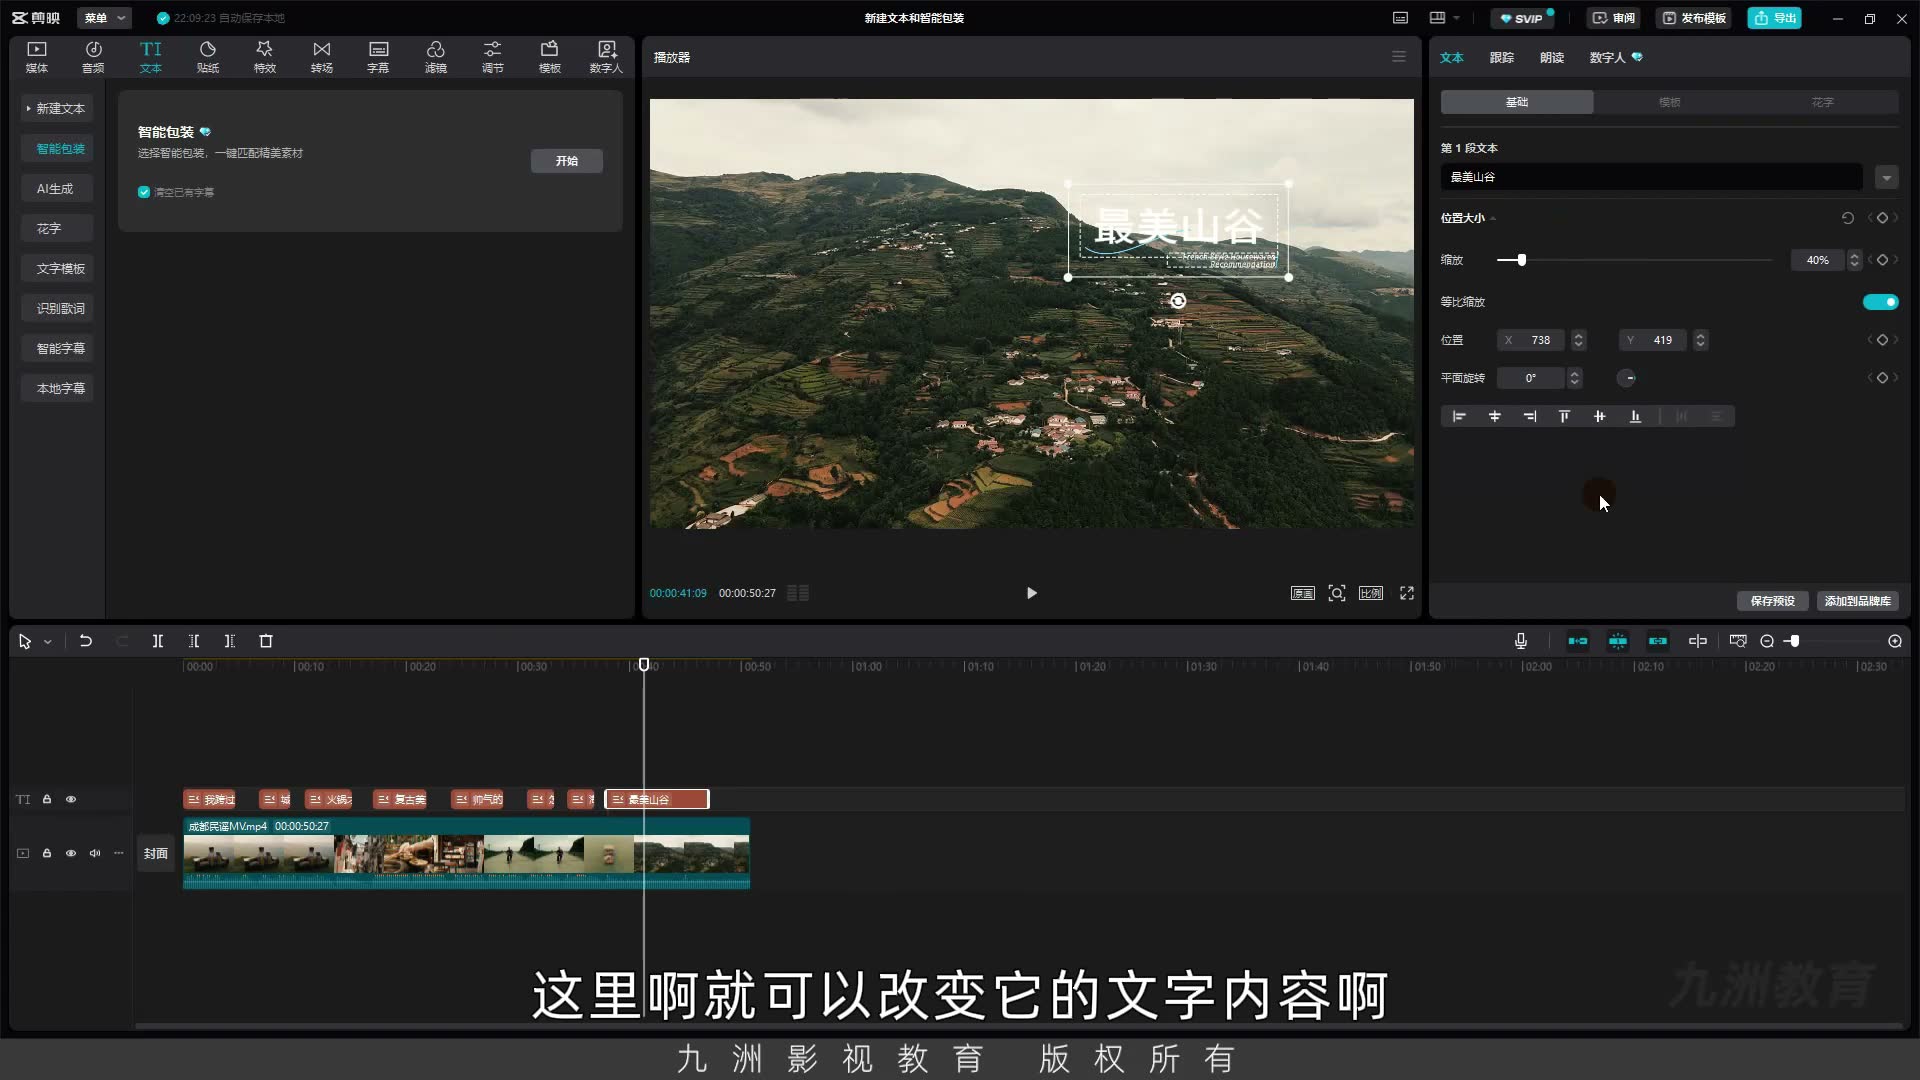1920x1080 pixels.
Task: Toggle the 等比缩放 uniform scale switch
Action: click(1880, 302)
